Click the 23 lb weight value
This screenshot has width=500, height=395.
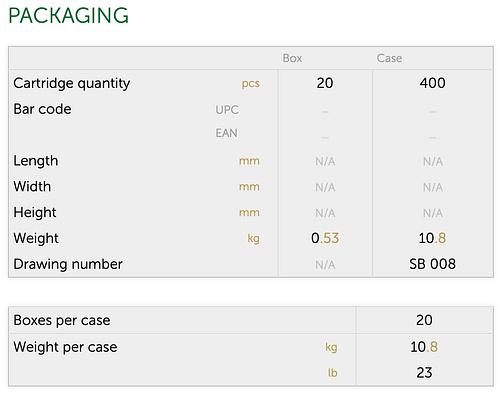pos(424,373)
